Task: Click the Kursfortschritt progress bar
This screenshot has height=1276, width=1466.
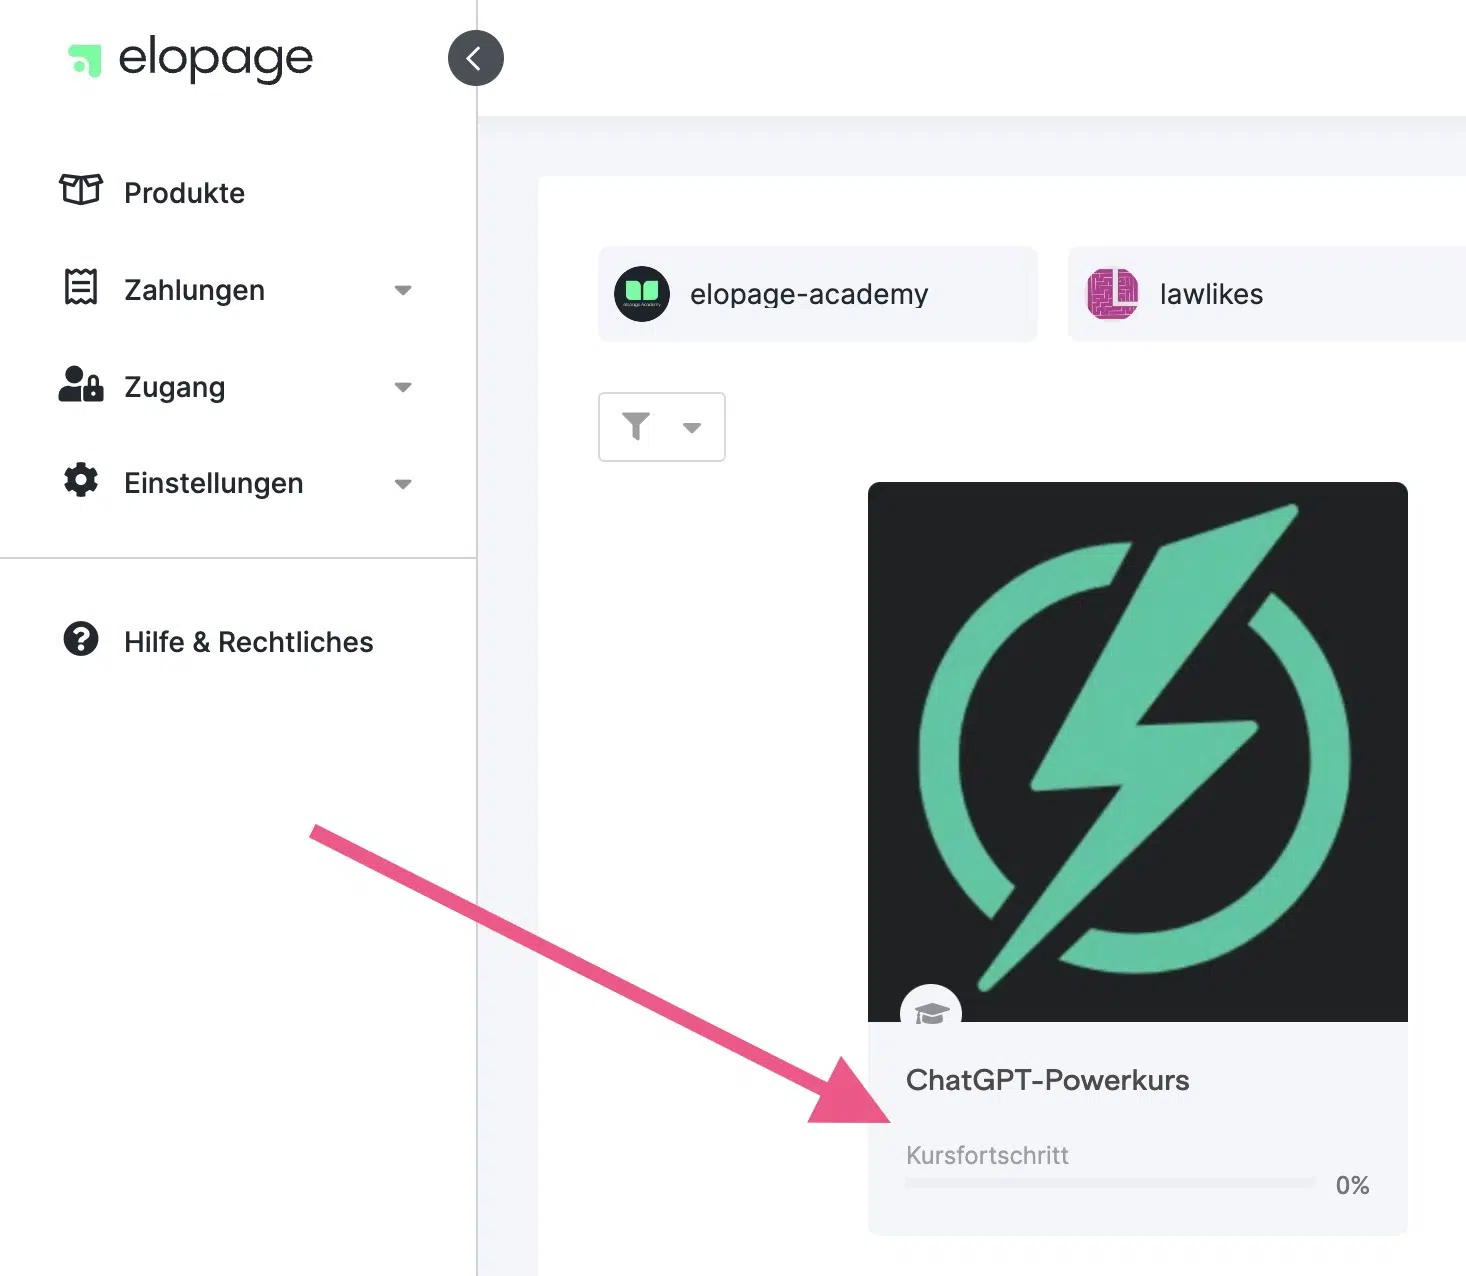Action: click(x=1110, y=1183)
